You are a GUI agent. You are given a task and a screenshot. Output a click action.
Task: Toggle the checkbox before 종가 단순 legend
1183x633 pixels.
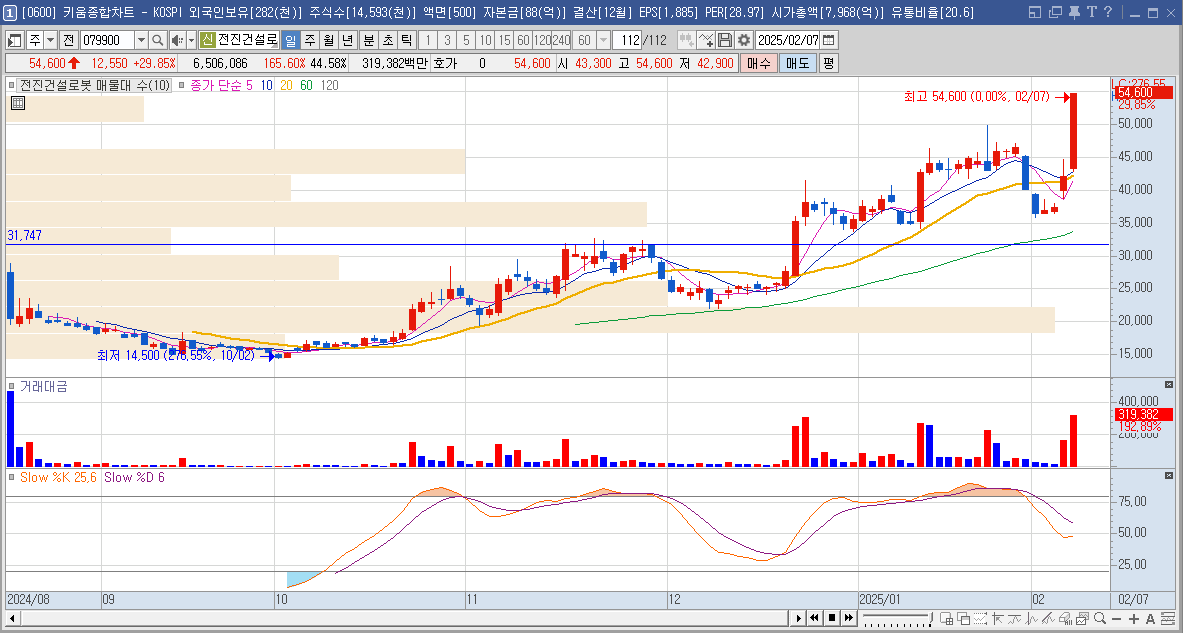point(182,85)
